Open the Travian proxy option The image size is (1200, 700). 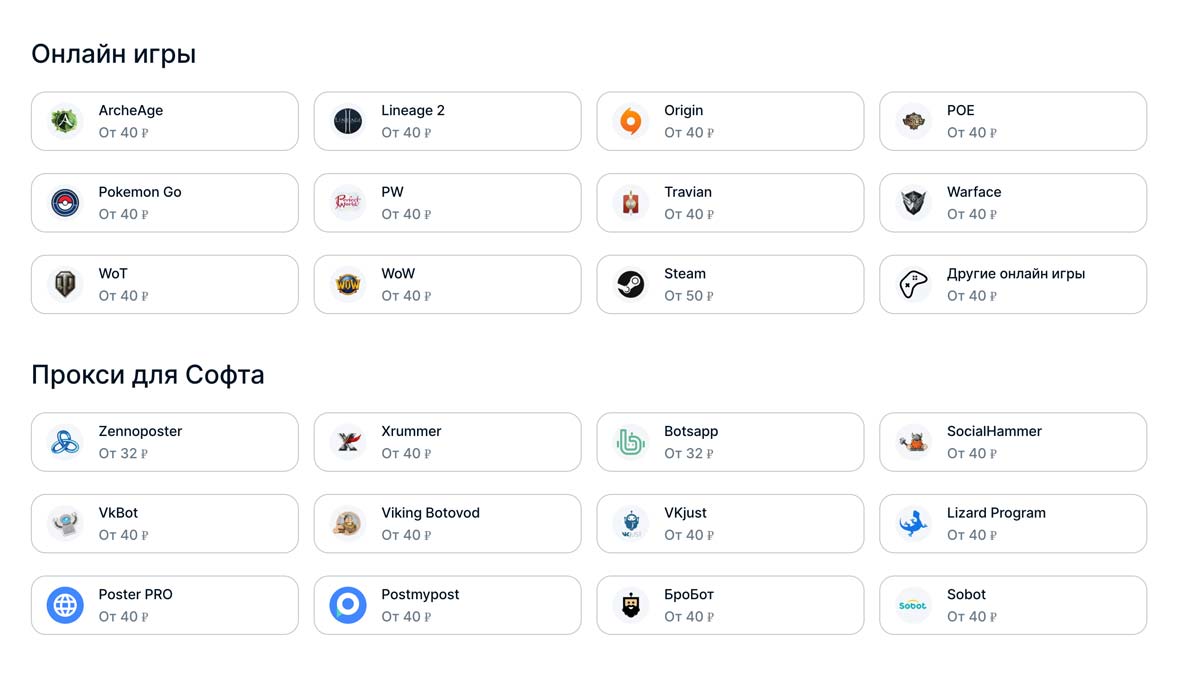click(x=730, y=203)
